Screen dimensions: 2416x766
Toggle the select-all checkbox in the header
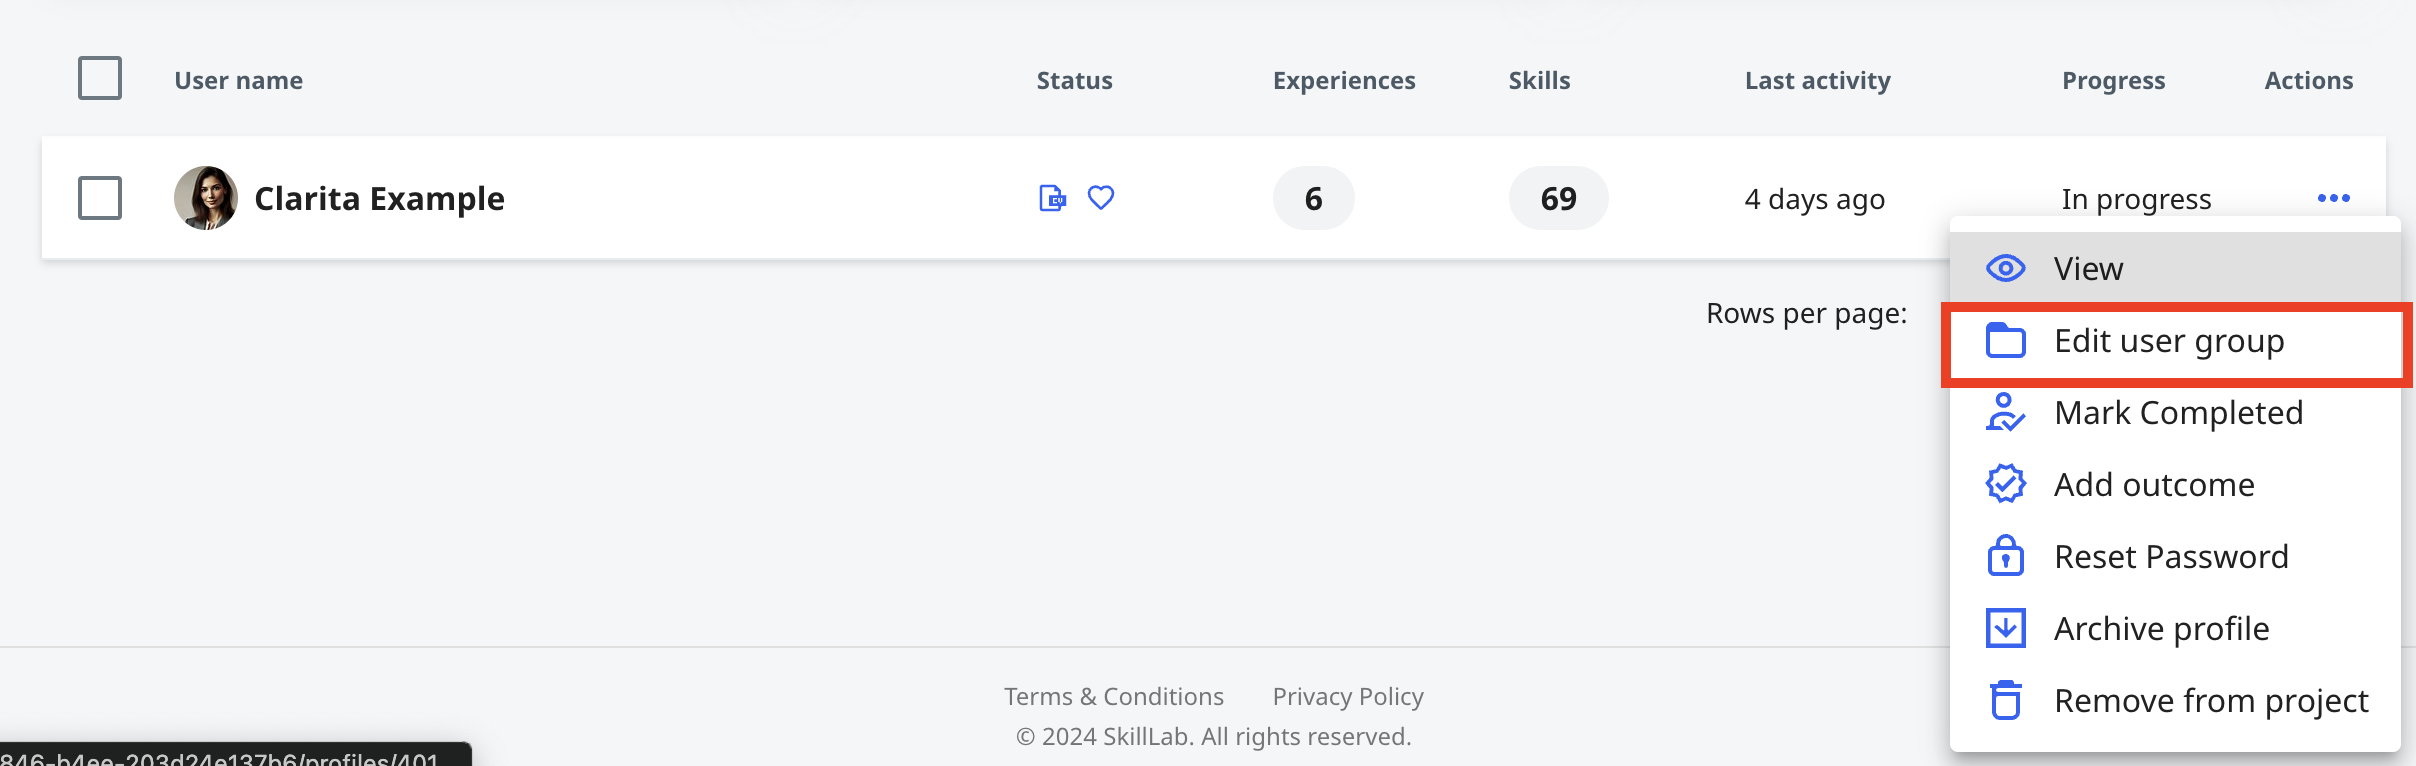[100, 78]
